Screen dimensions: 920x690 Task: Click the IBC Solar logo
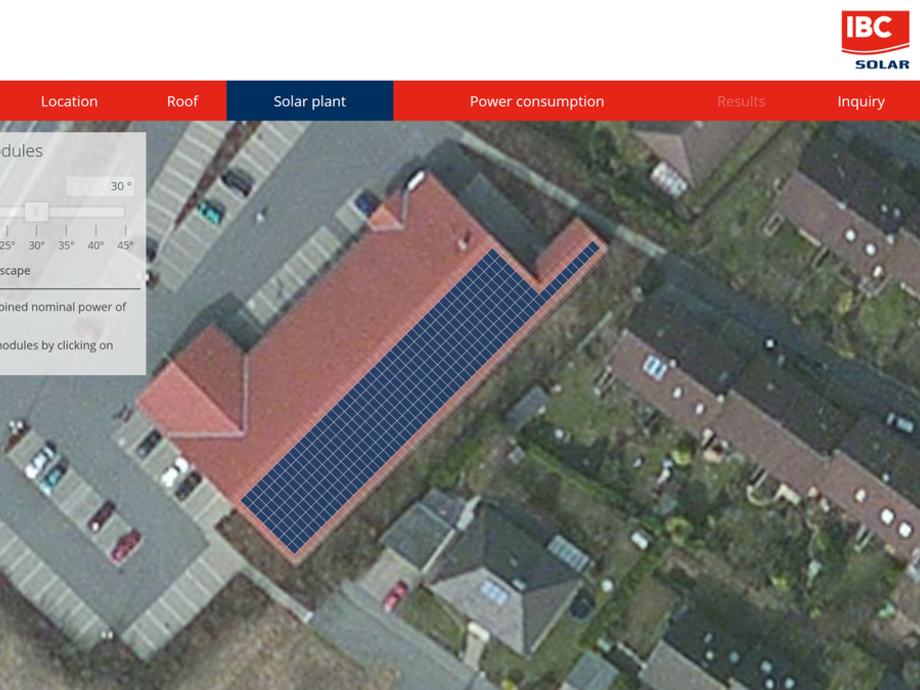[x=875, y=40]
